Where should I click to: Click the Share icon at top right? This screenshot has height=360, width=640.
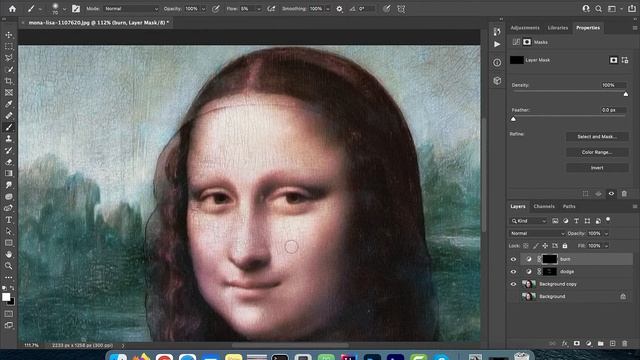tap(632, 9)
